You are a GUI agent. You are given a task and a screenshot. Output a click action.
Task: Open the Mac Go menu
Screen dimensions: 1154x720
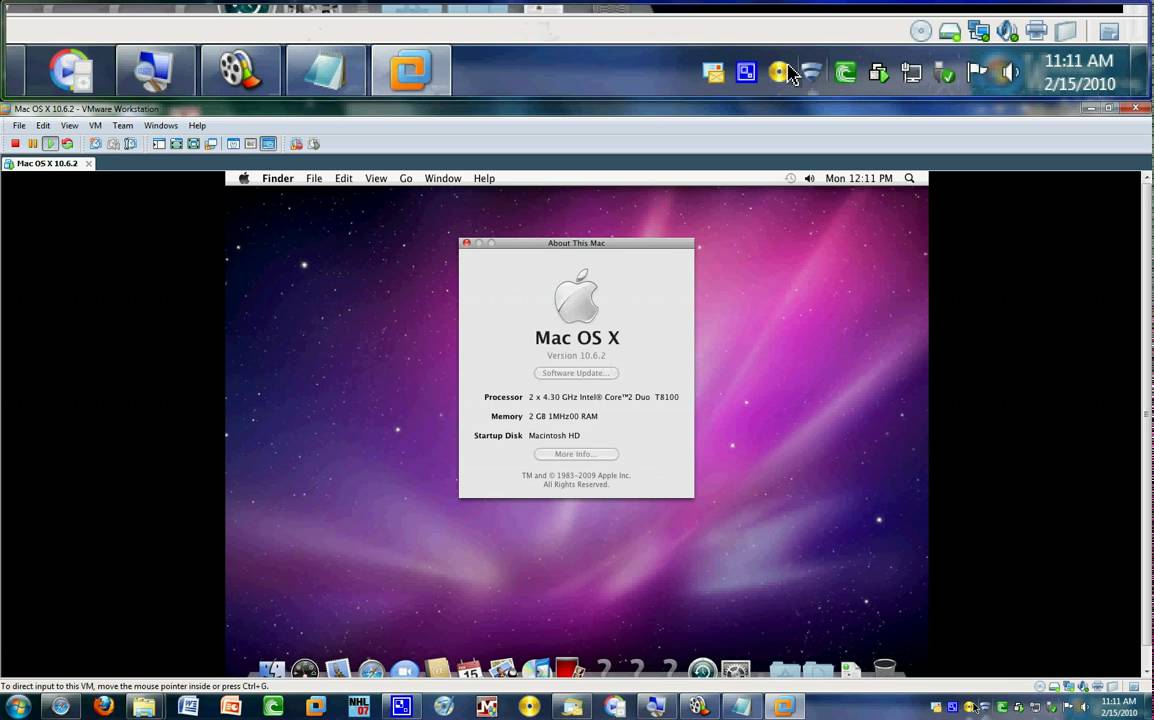tap(406, 178)
